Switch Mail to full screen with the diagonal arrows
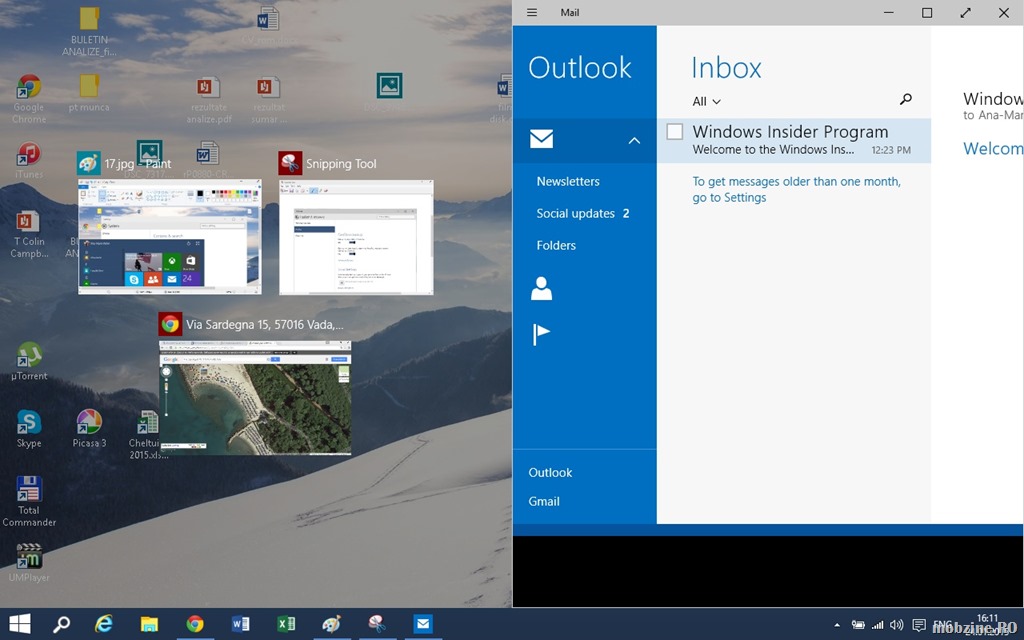The image size is (1024, 640). (x=965, y=12)
